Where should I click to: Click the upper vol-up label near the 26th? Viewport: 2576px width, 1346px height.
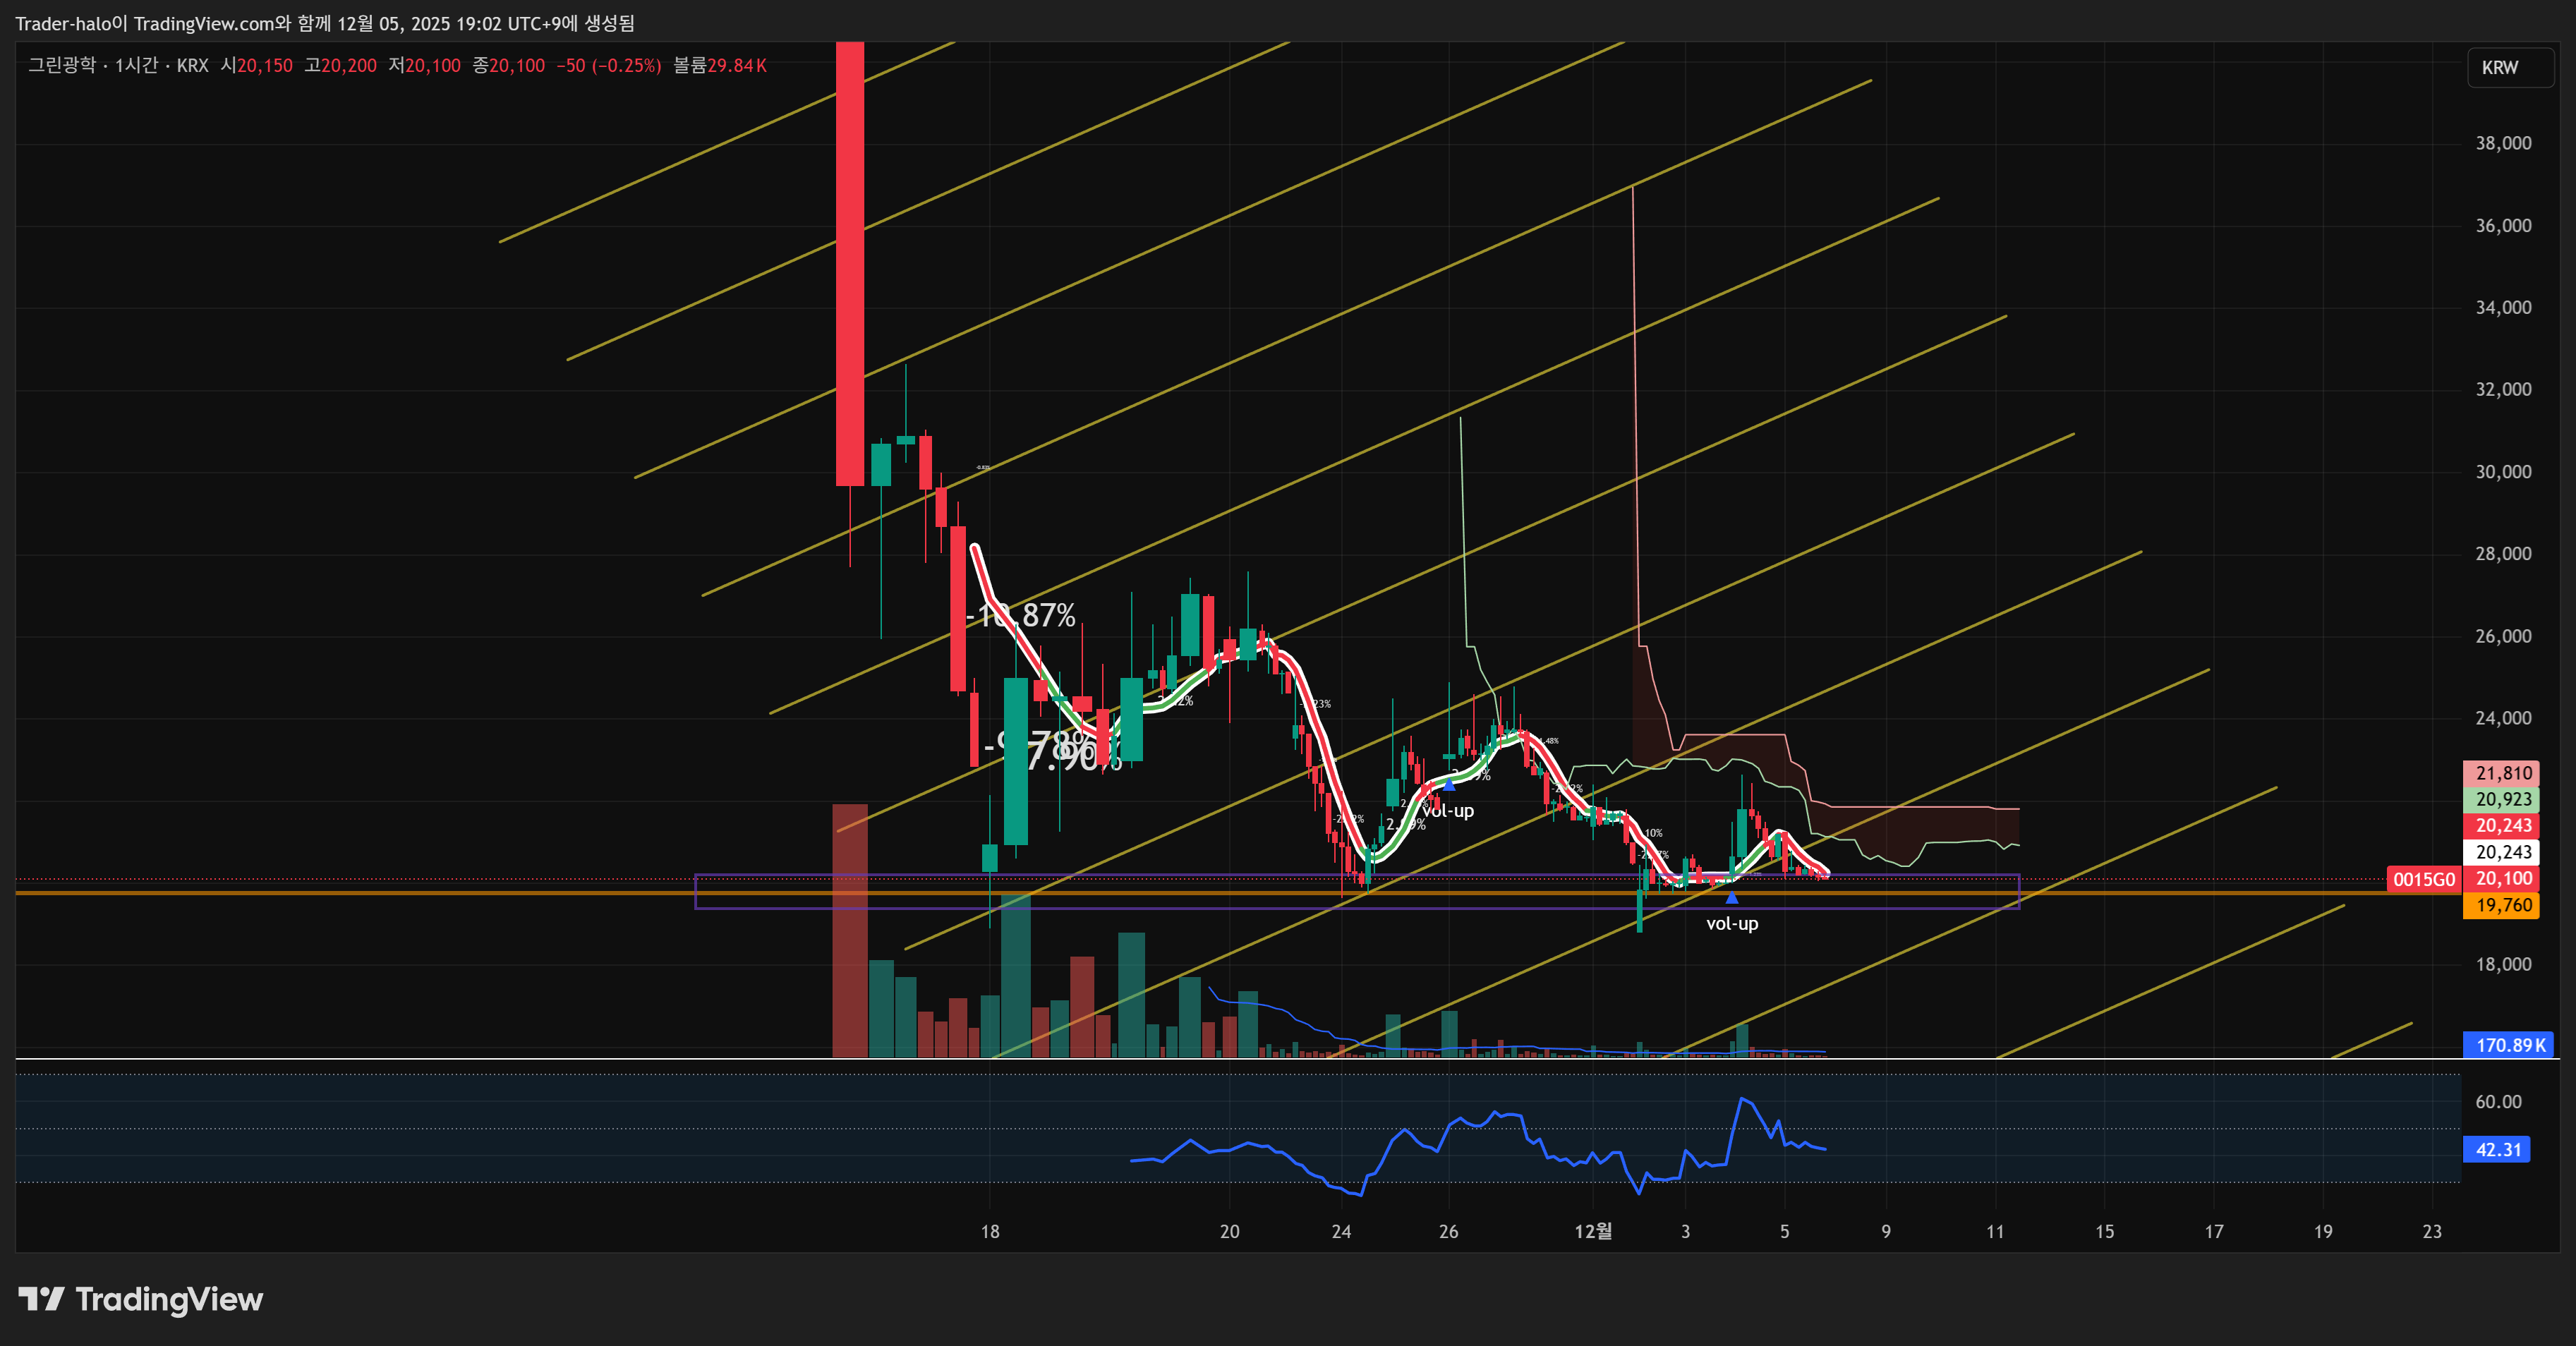1448,811
